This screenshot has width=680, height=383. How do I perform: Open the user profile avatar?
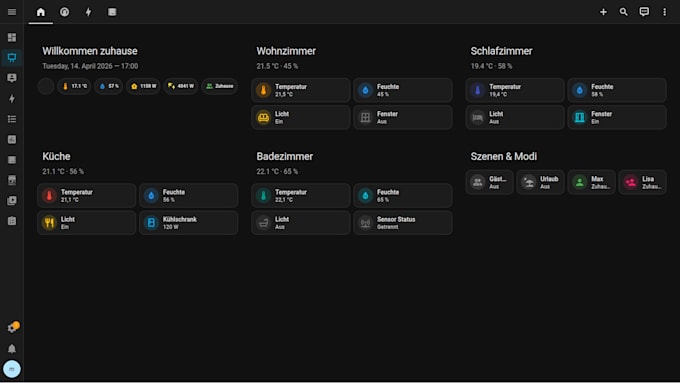tap(12, 369)
